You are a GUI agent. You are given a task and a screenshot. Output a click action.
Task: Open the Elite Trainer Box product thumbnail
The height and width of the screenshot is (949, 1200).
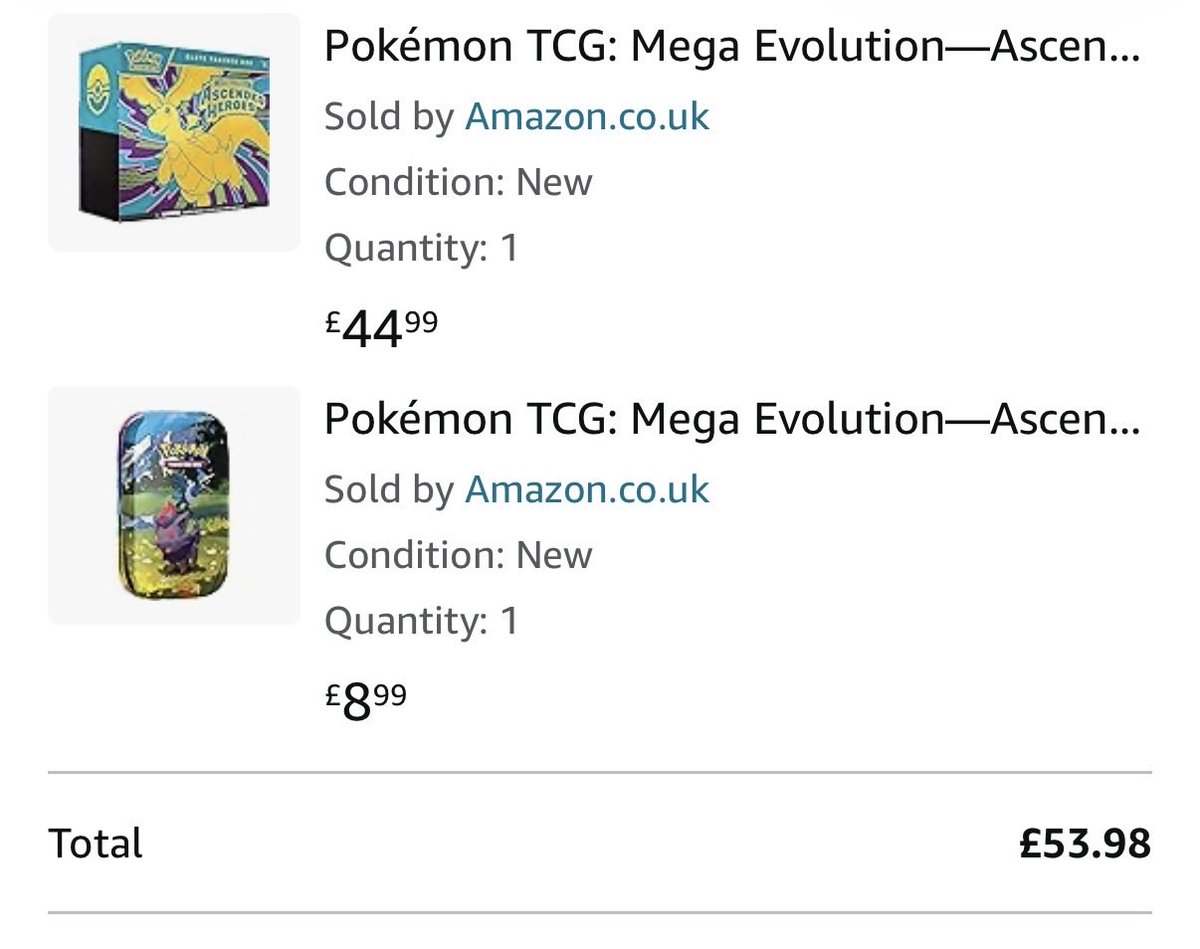174,131
